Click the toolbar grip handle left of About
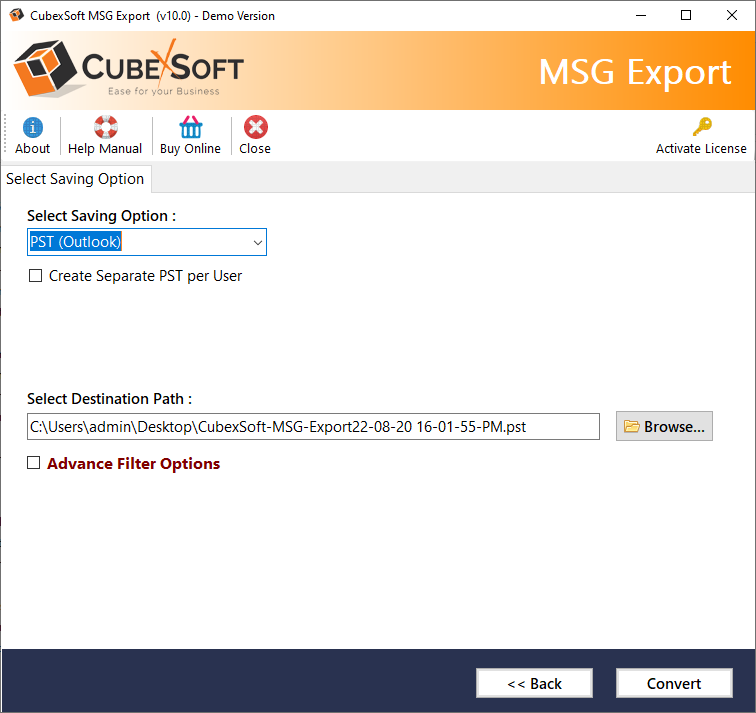Image resolution: width=756 pixels, height=713 pixels. [6, 135]
